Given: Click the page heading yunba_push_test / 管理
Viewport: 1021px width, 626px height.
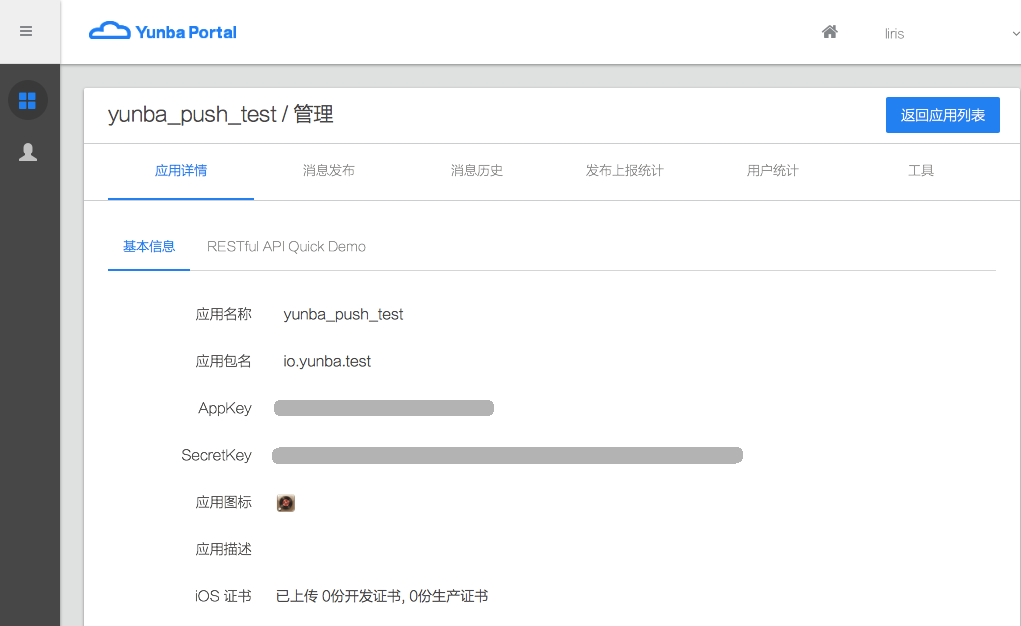Looking at the screenshot, I should (220, 115).
